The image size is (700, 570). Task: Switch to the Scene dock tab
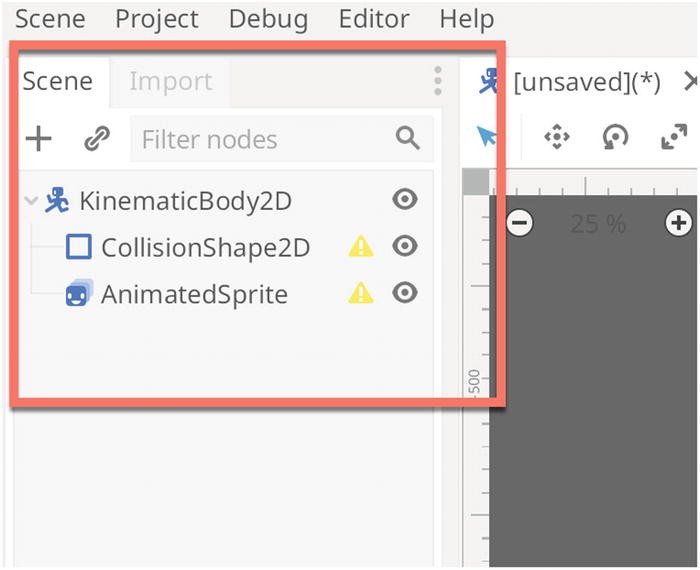click(58, 82)
